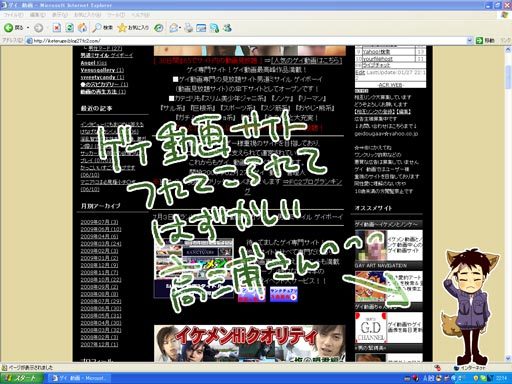The height and width of the screenshot is (384, 512).
Task: Refresh the page with green arrows icon
Action: coord(69,28)
